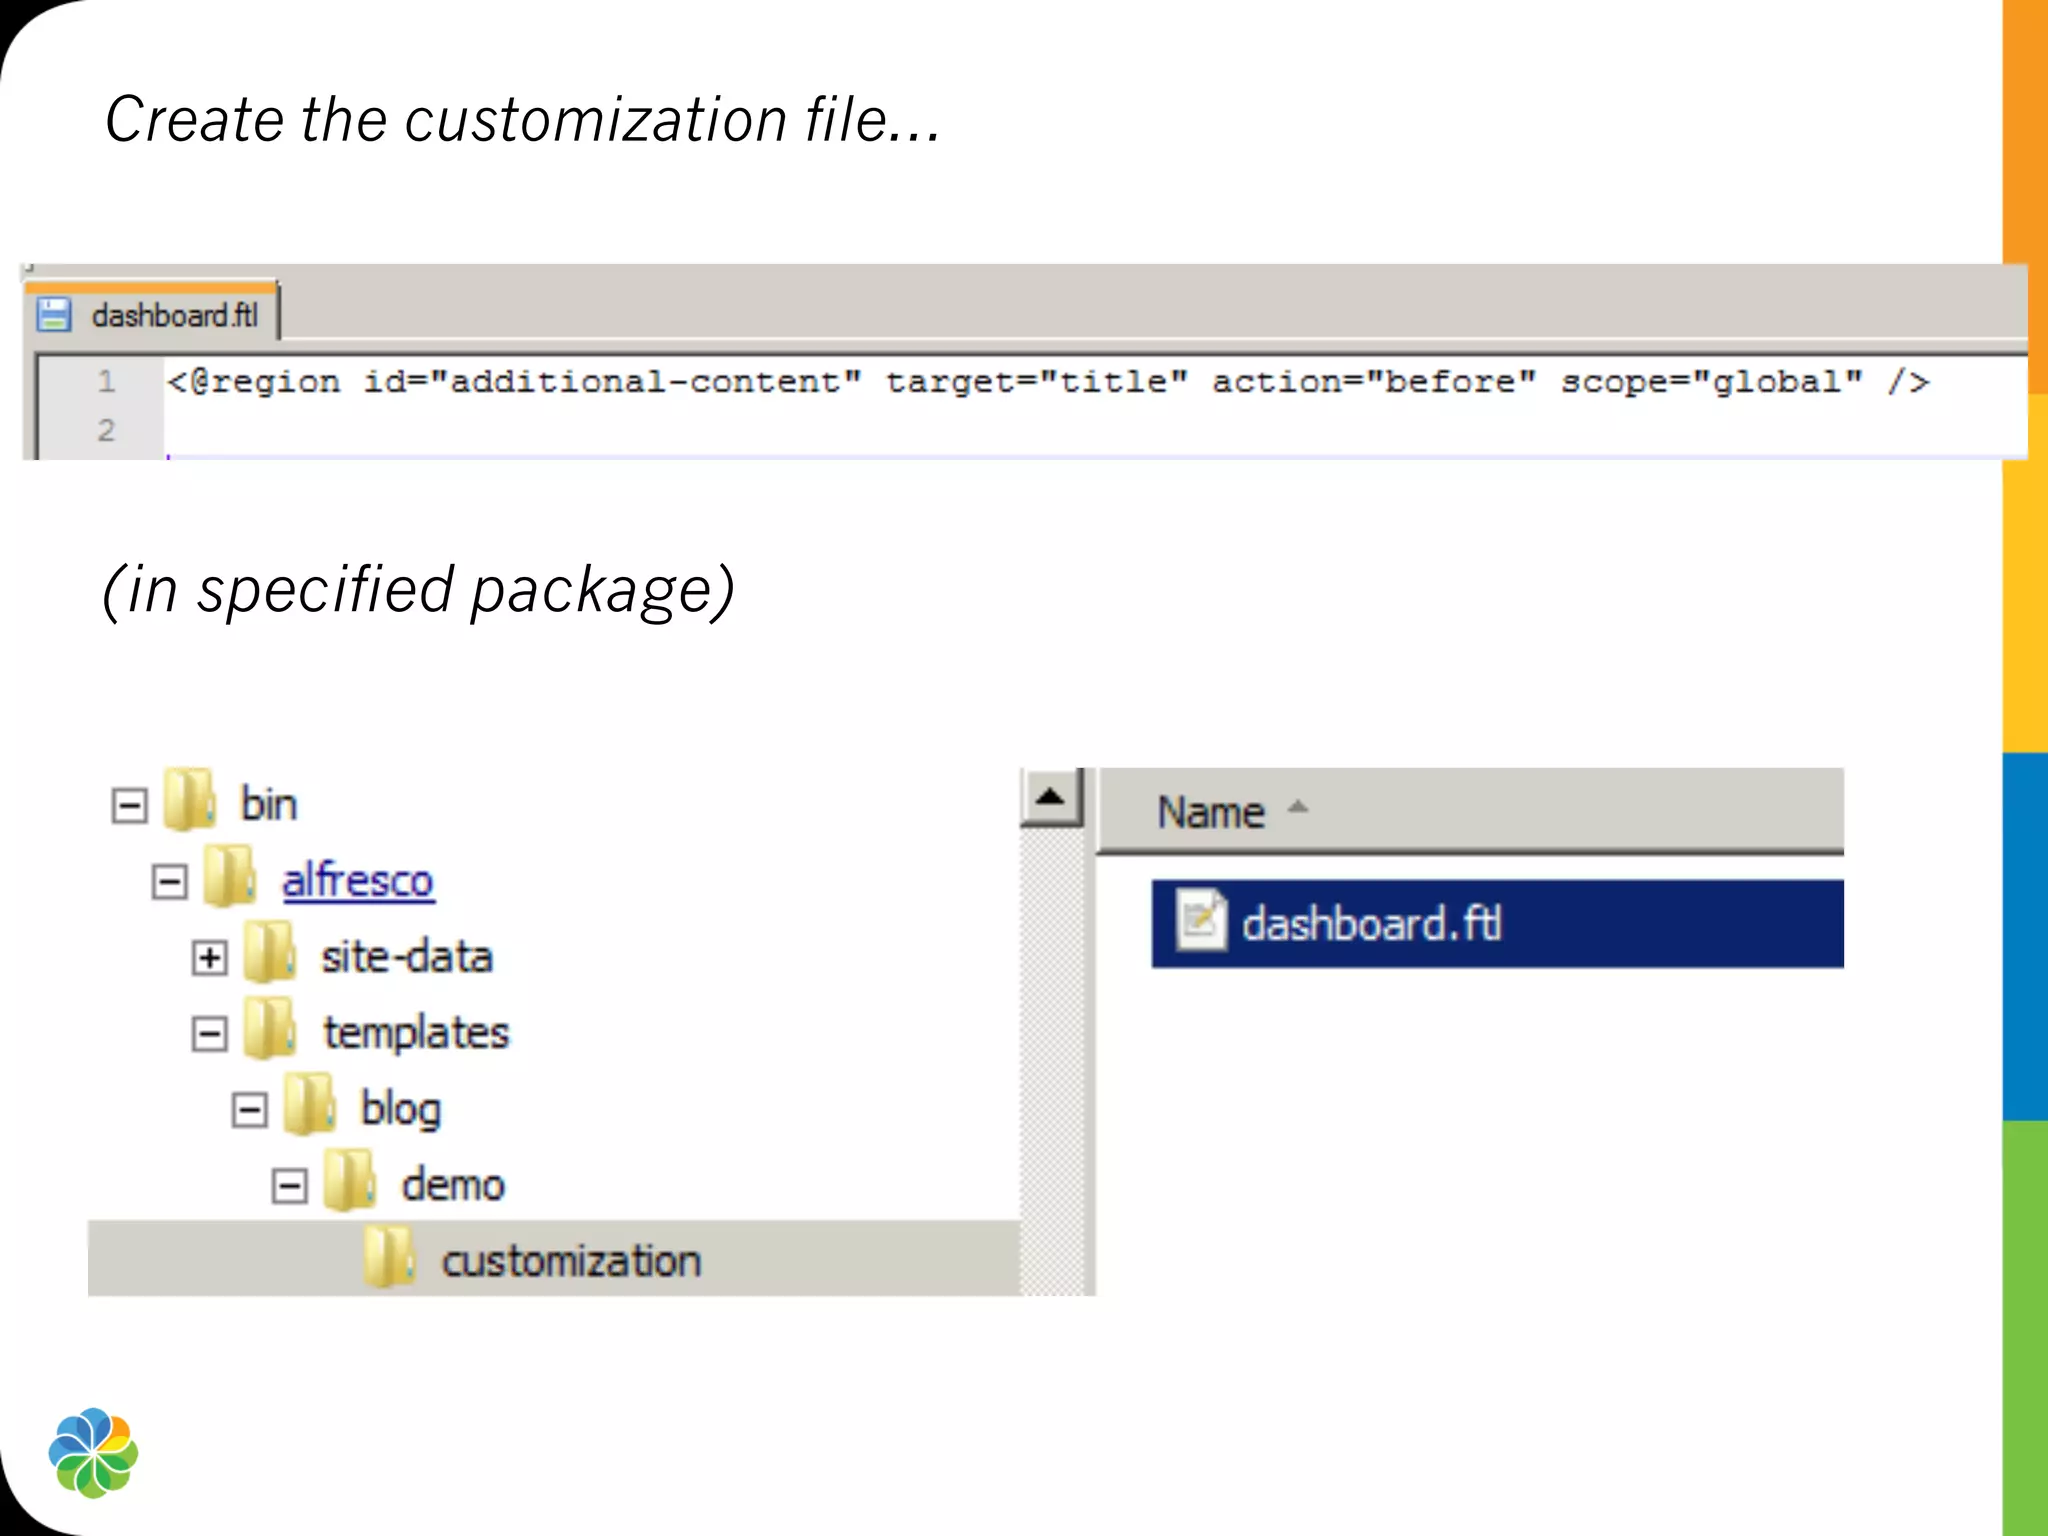2048x1536 pixels.
Task: Select the site-data tree label
Action: coord(407,957)
